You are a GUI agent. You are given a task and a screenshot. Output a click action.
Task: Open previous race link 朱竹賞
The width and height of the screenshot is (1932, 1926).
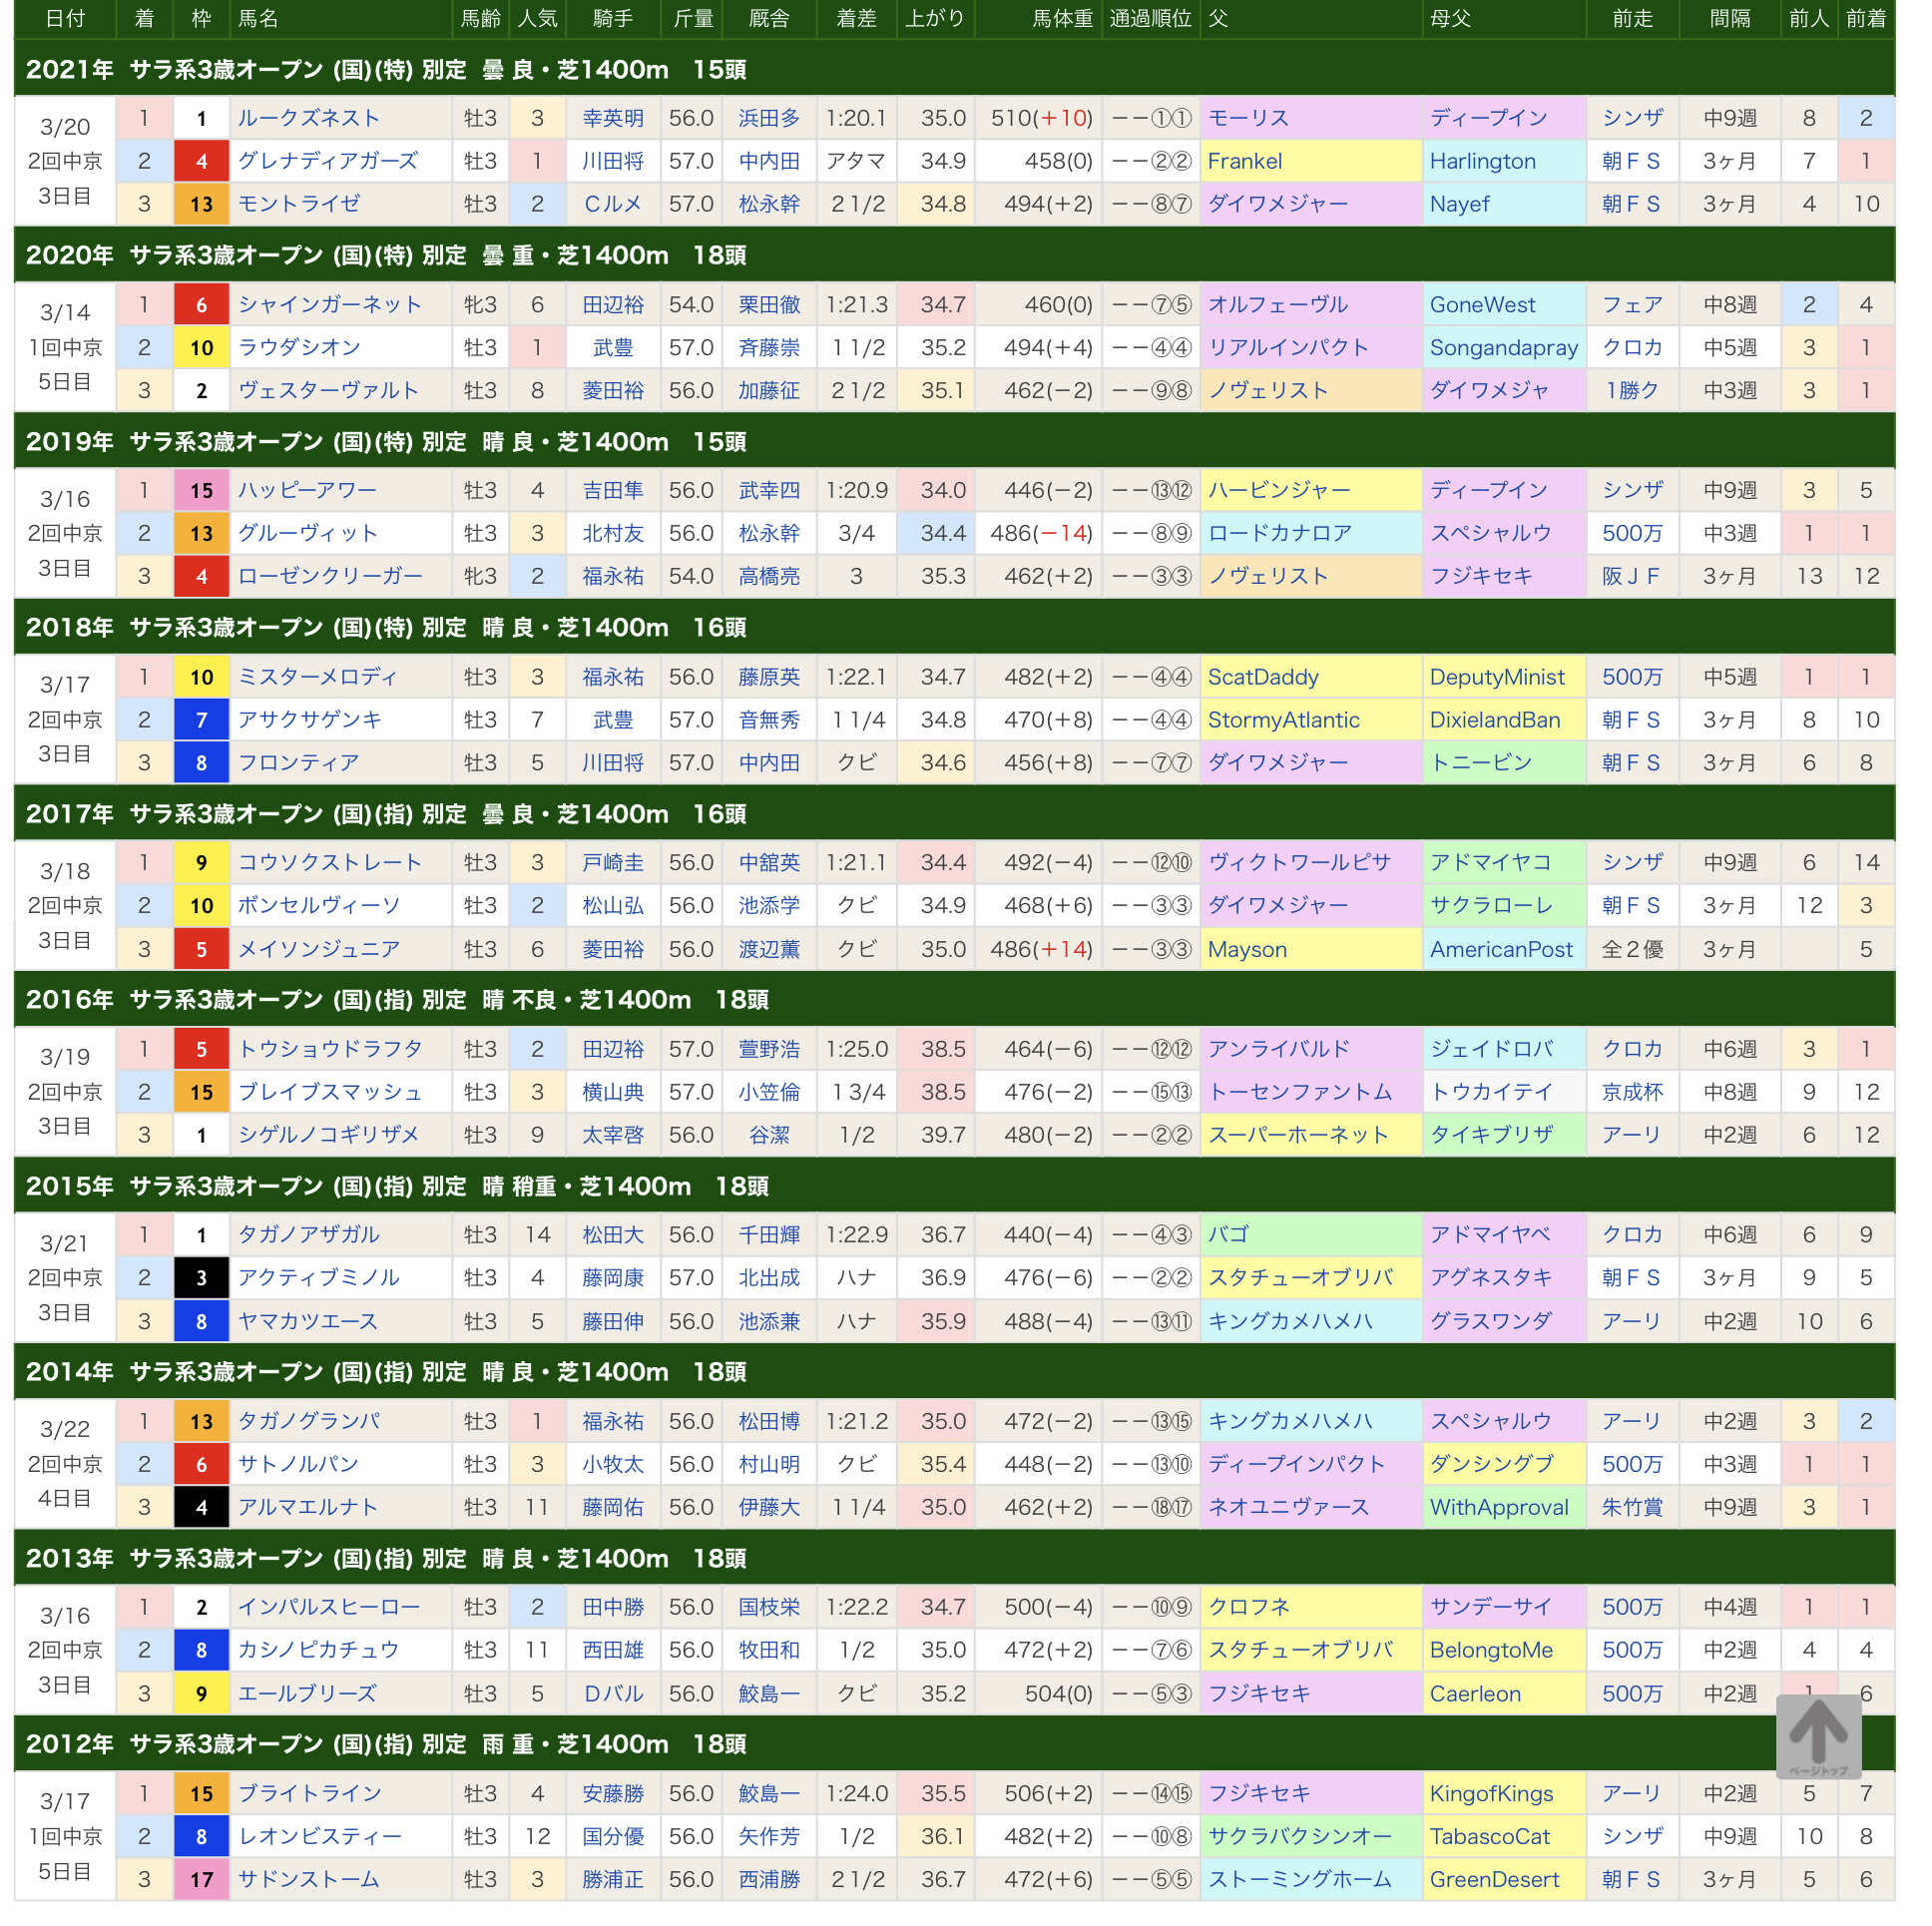click(1632, 1508)
